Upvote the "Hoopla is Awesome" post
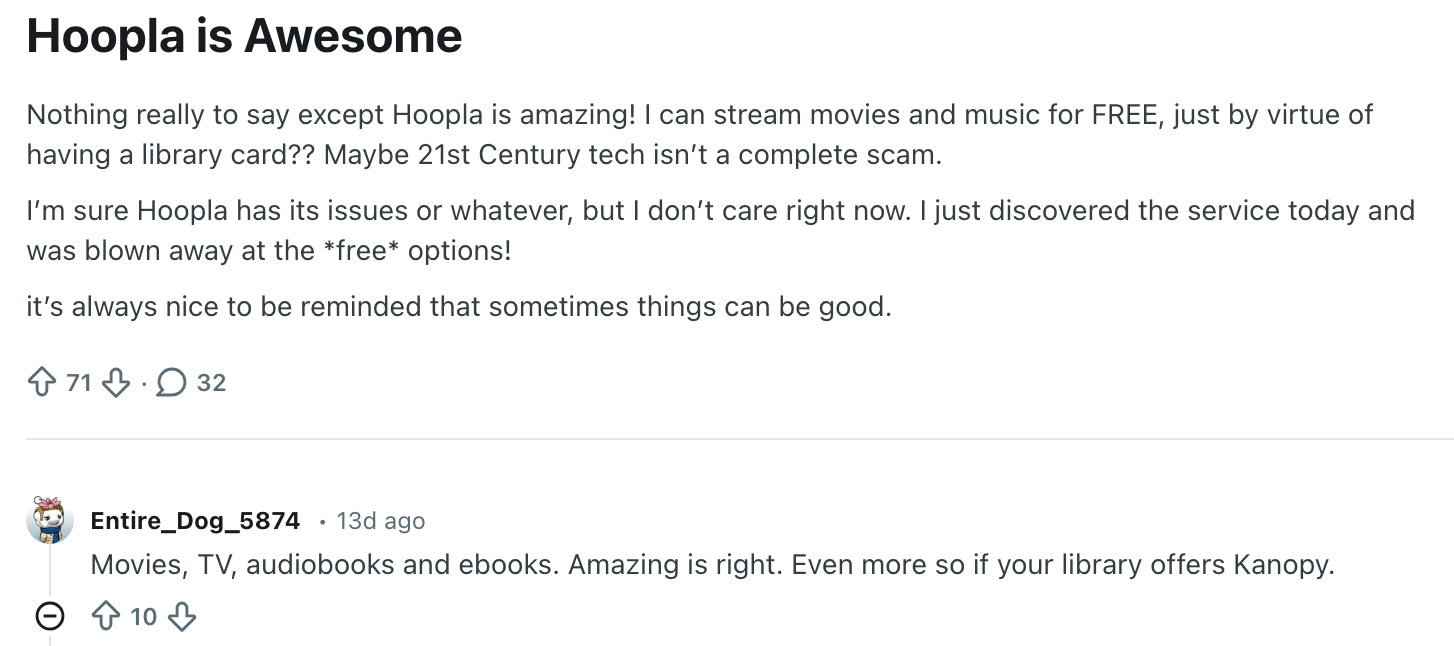Image resolution: width=1454 pixels, height=646 pixels. 41,381
